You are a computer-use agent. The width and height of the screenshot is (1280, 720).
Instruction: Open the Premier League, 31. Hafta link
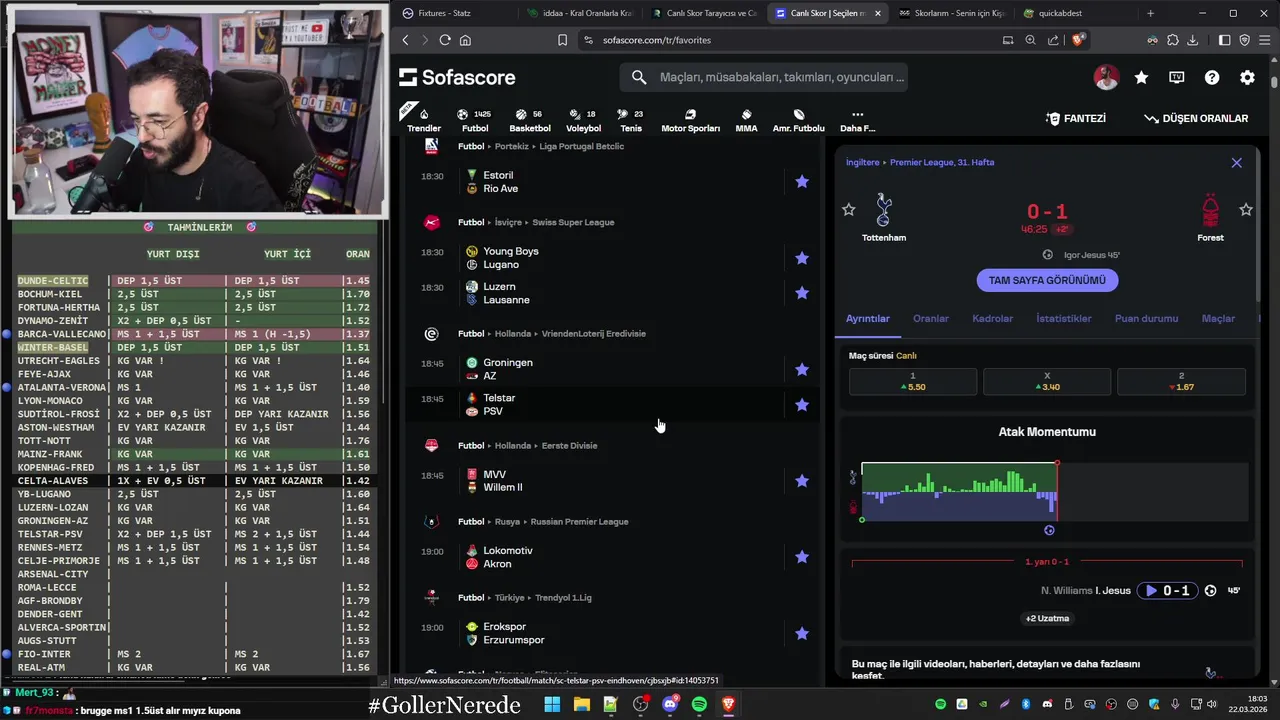[x=942, y=162]
